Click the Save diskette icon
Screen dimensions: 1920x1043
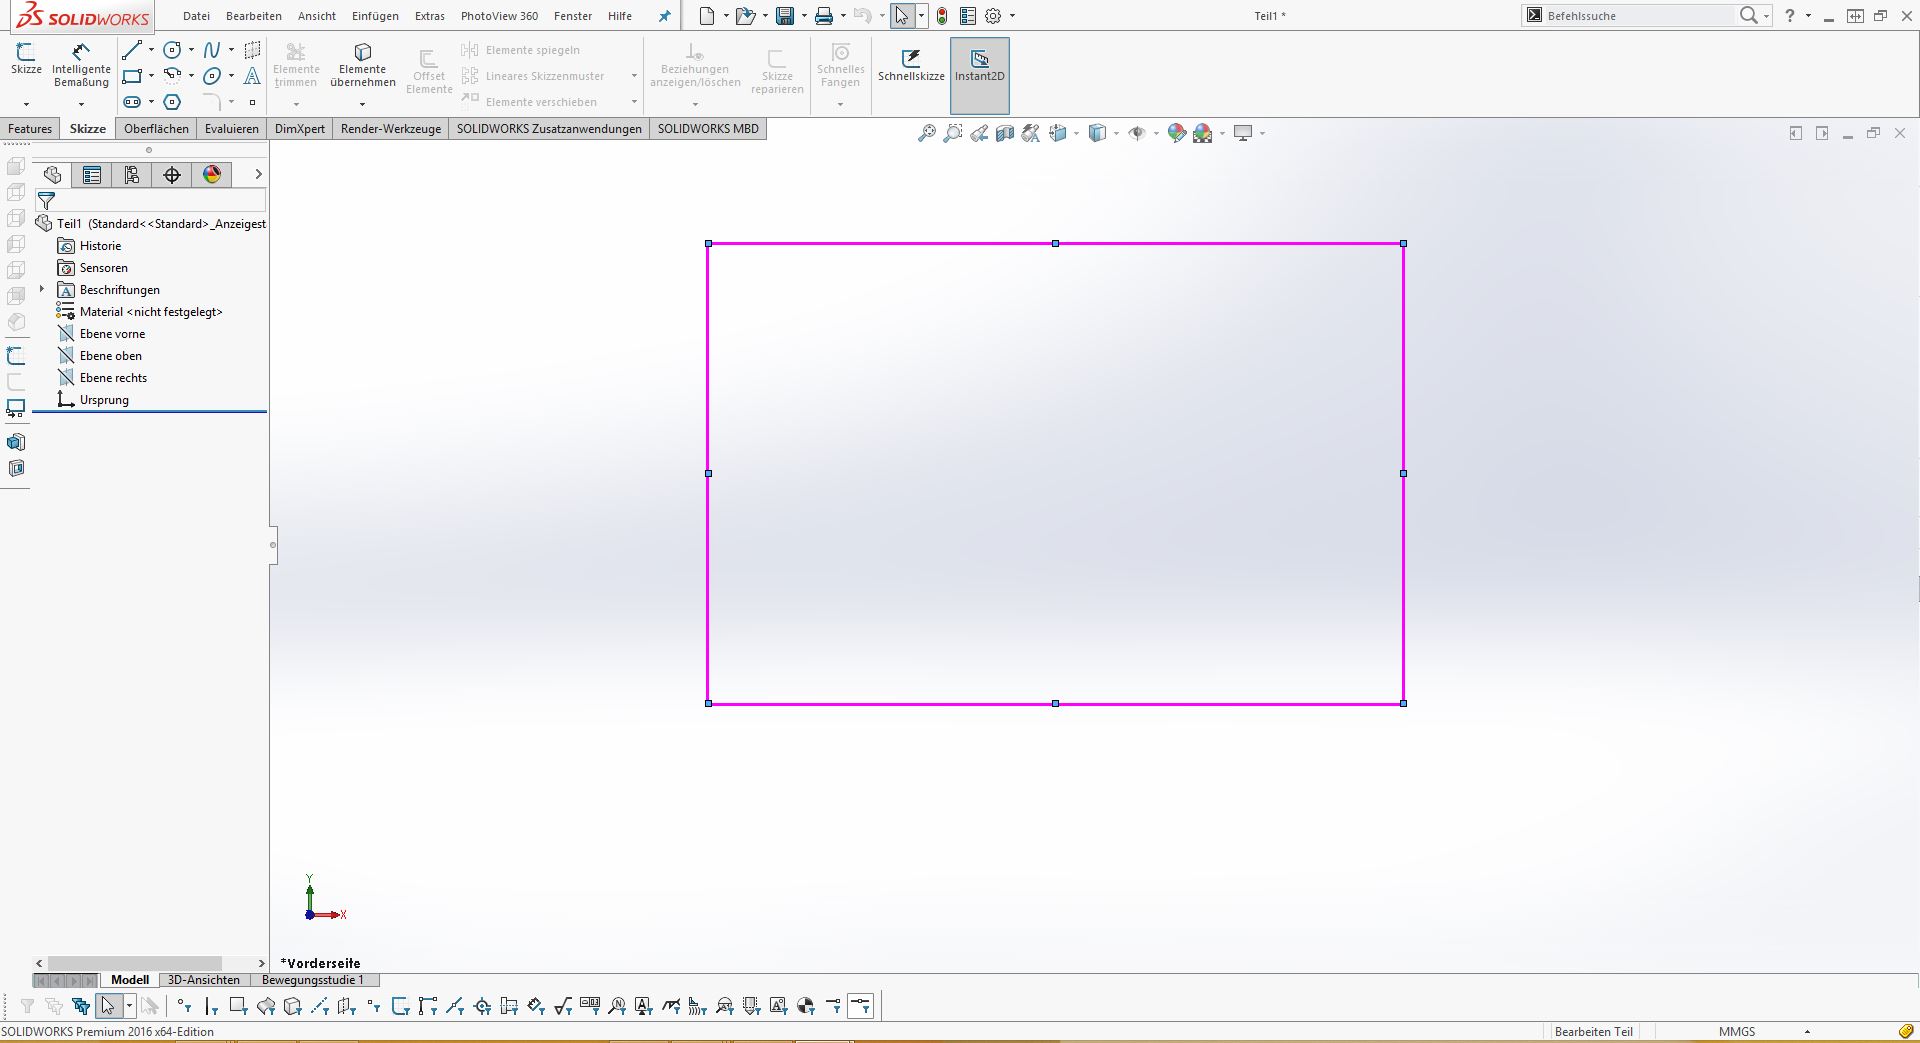[785, 16]
